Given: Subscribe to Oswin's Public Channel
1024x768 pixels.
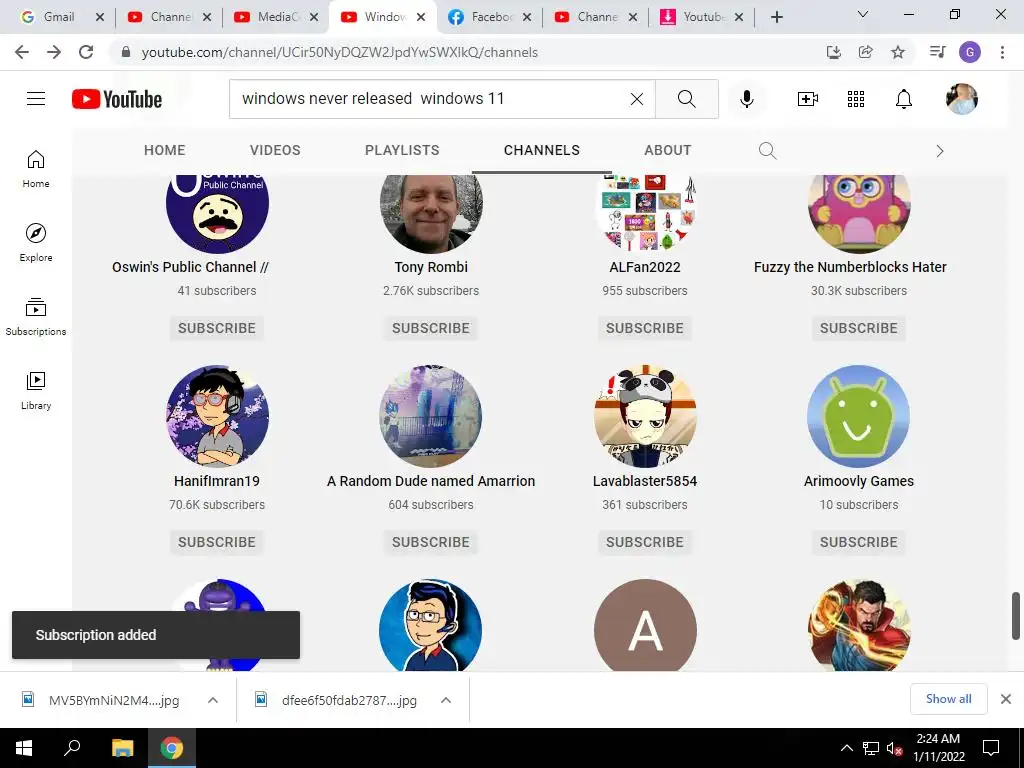Looking at the screenshot, I should click(x=217, y=328).
